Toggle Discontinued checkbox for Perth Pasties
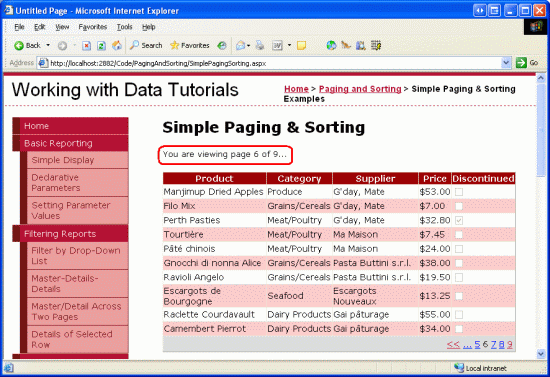550x377 pixels. pyautogui.click(x=458, y=220)
